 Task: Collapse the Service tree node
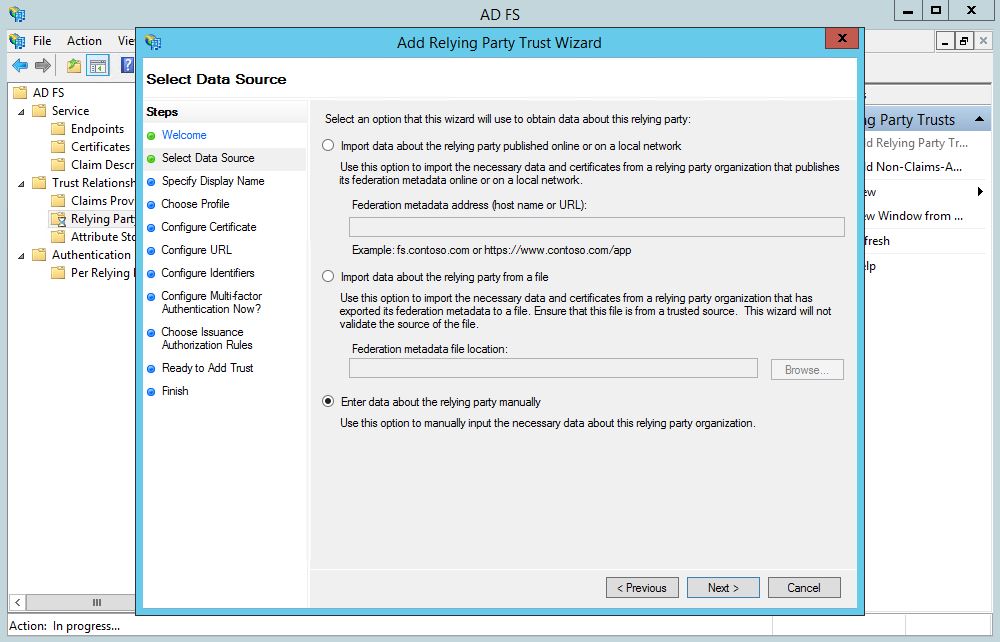tap(22, 111)
